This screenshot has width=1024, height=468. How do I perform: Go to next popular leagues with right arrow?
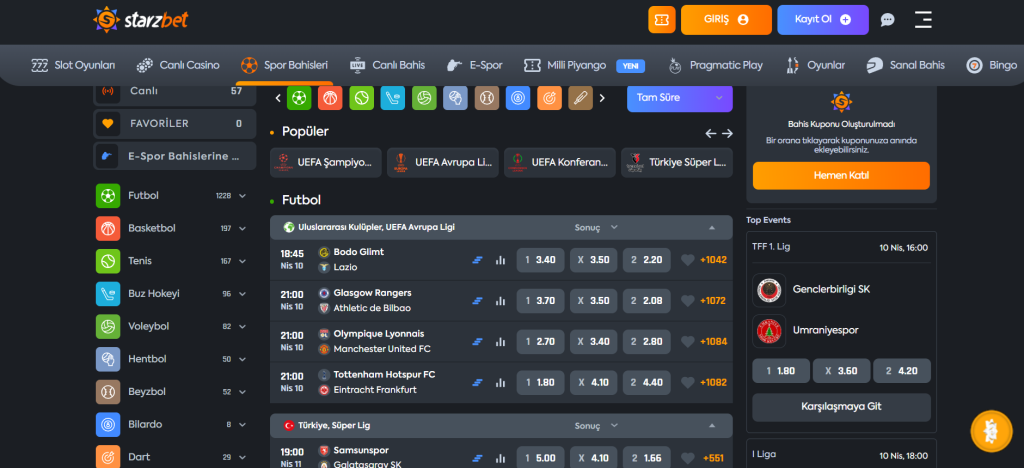727,133
